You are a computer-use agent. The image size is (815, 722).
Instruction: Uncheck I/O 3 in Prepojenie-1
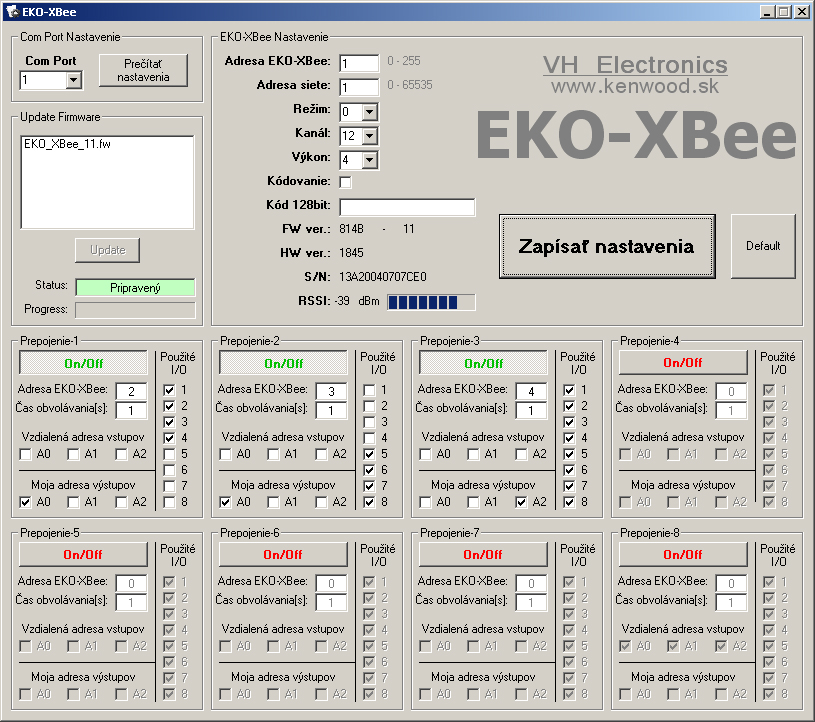(x=169, y=422)
